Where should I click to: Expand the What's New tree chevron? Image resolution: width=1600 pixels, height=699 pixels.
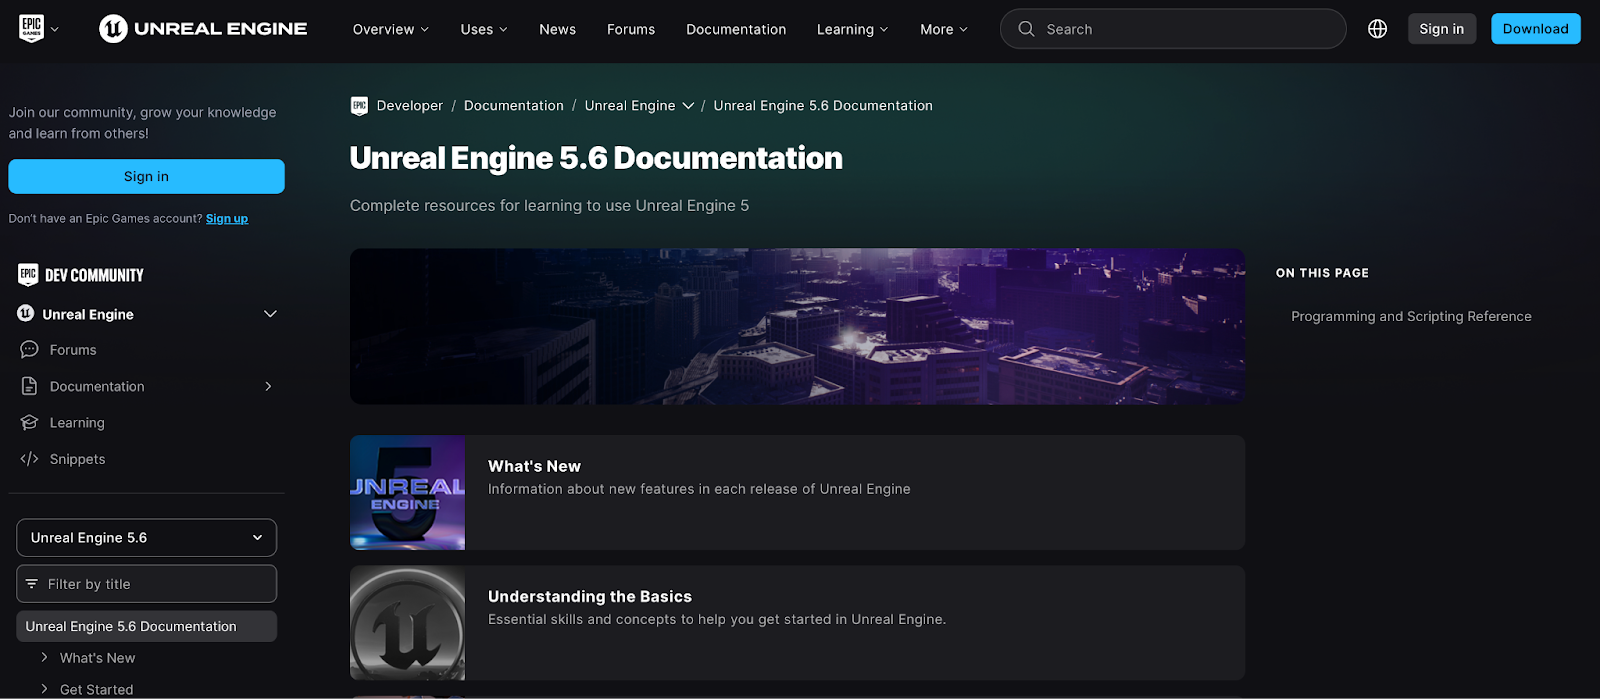point(44,657)
